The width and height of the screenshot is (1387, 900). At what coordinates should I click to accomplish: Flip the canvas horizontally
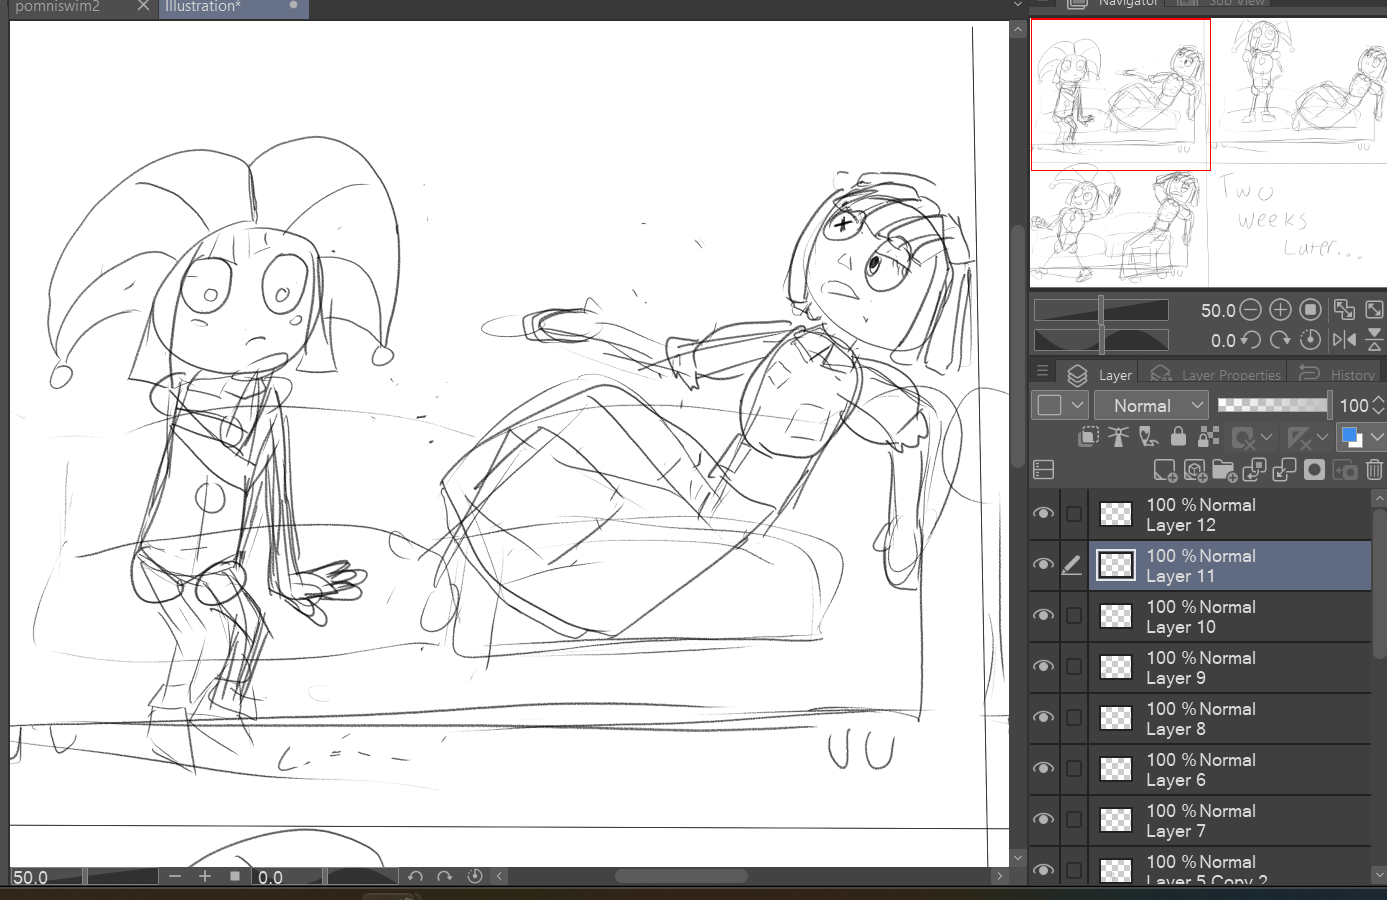click(x=1344, y=340)
